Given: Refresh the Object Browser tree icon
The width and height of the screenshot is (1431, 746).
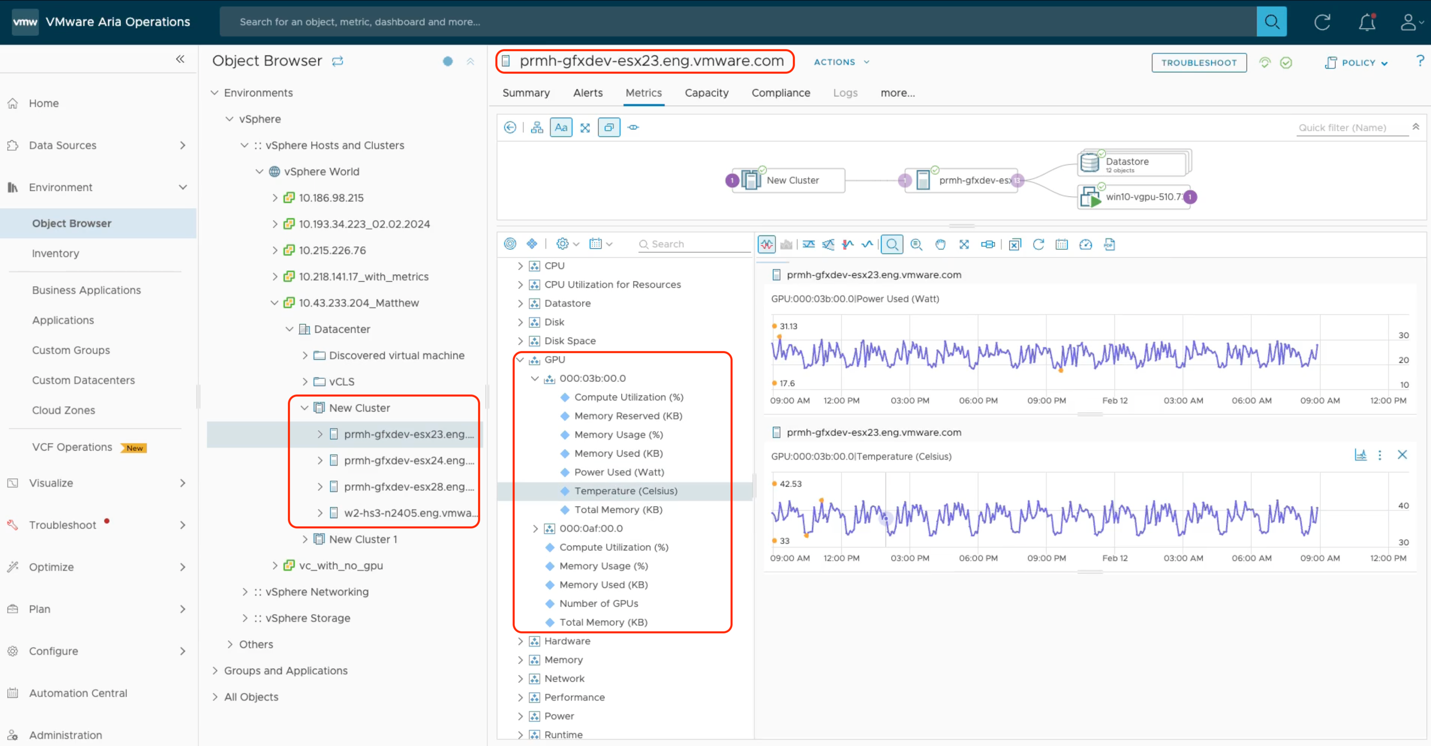Looking at the screenshot, I should click(x=338, y=61).
